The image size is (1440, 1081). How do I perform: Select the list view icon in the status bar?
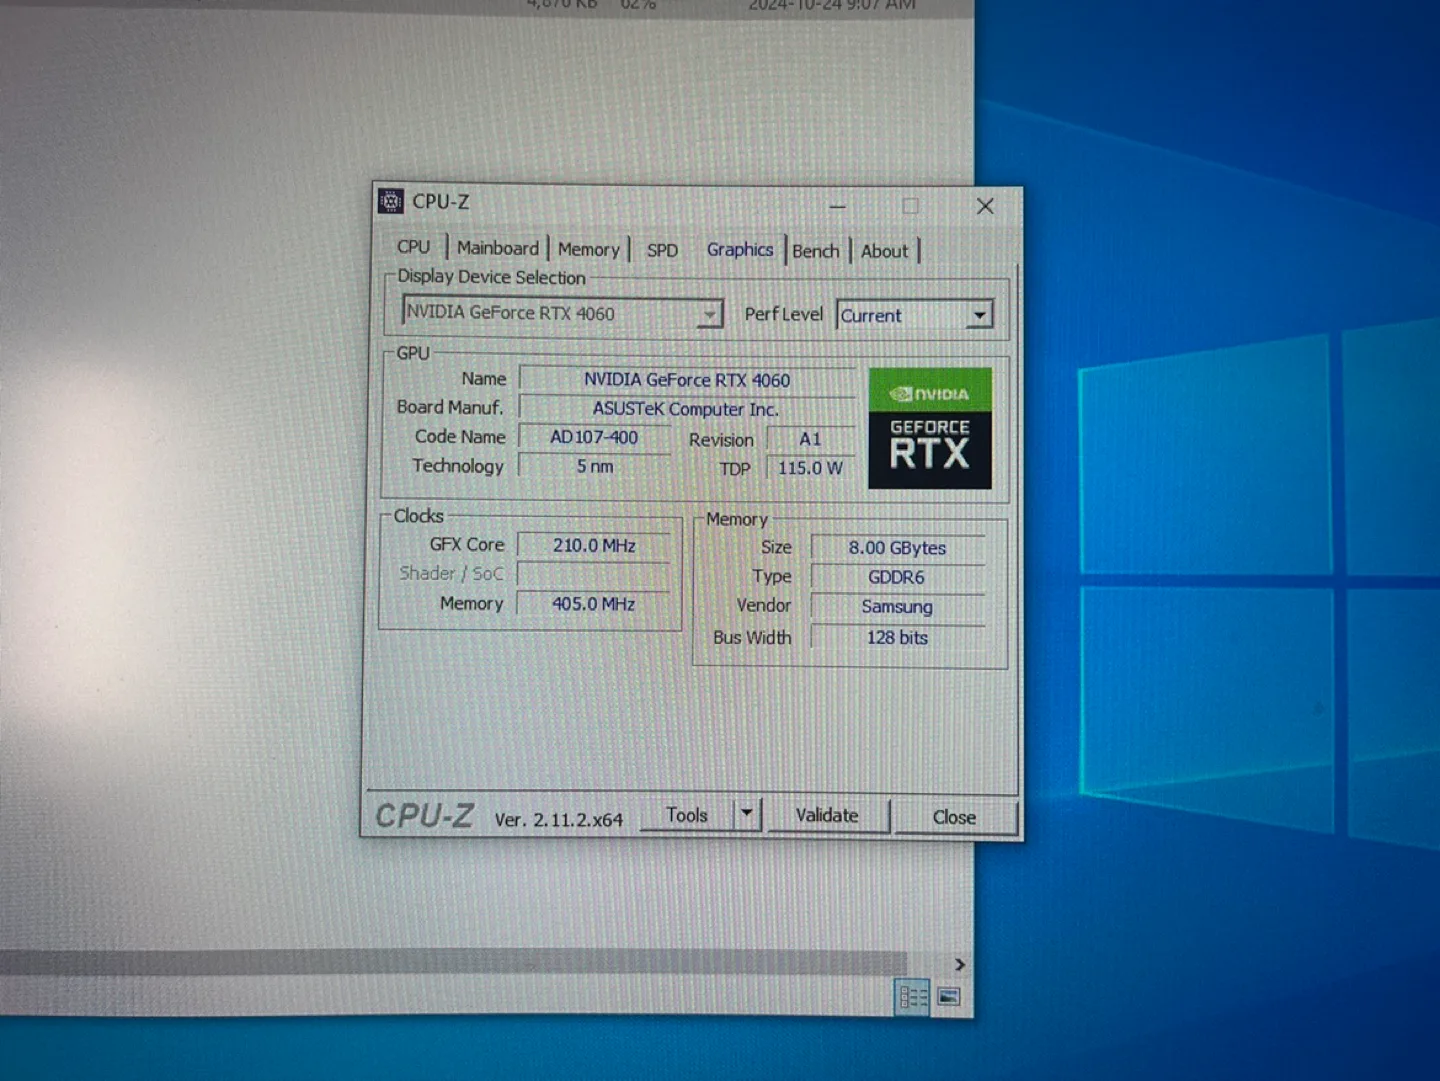[911, 996]
